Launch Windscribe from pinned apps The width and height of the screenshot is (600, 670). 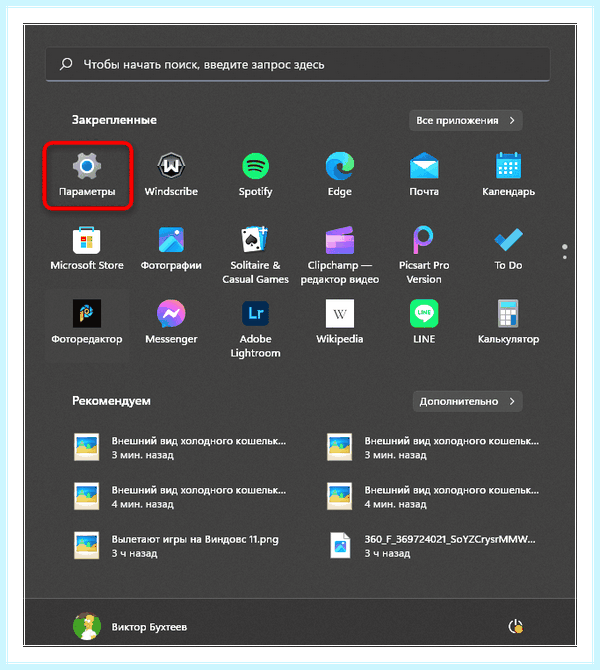171,175
